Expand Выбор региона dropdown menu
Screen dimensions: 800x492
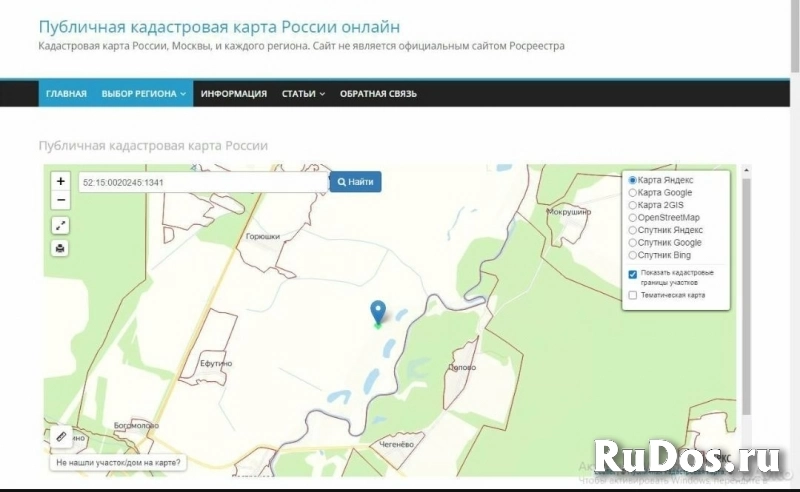coord(143,94)
